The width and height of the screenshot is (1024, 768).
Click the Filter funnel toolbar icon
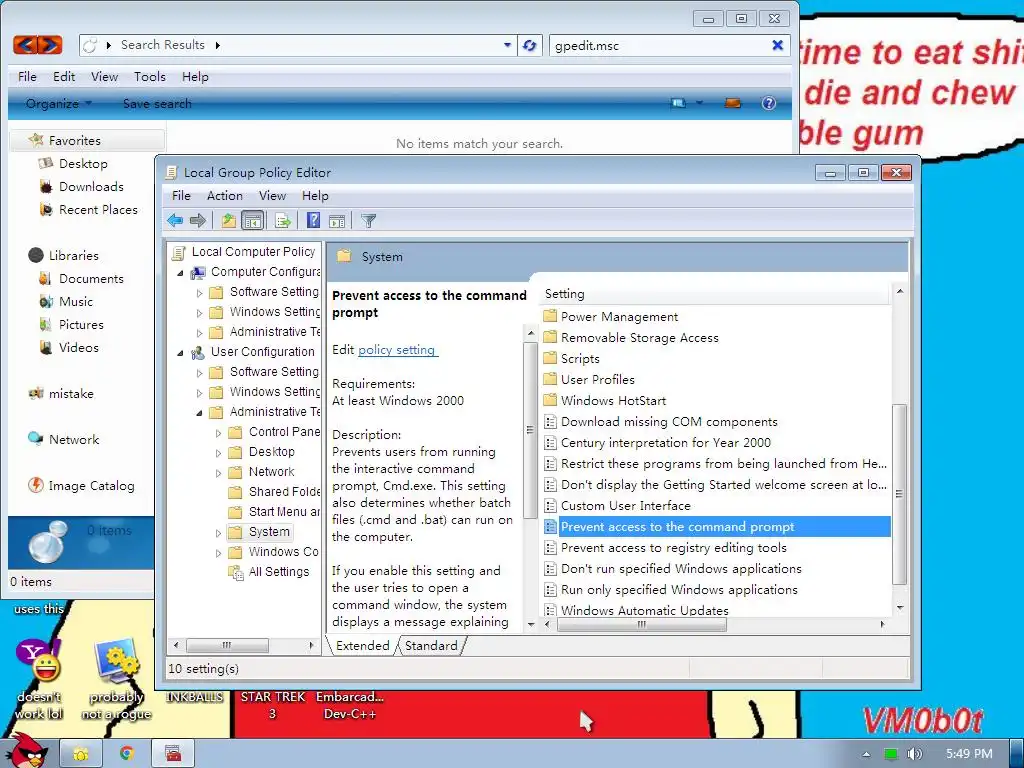click(x=368, y=221)
